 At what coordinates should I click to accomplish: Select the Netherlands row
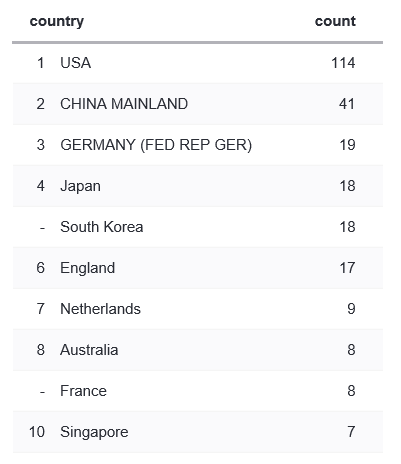click(x=198, y=309)
